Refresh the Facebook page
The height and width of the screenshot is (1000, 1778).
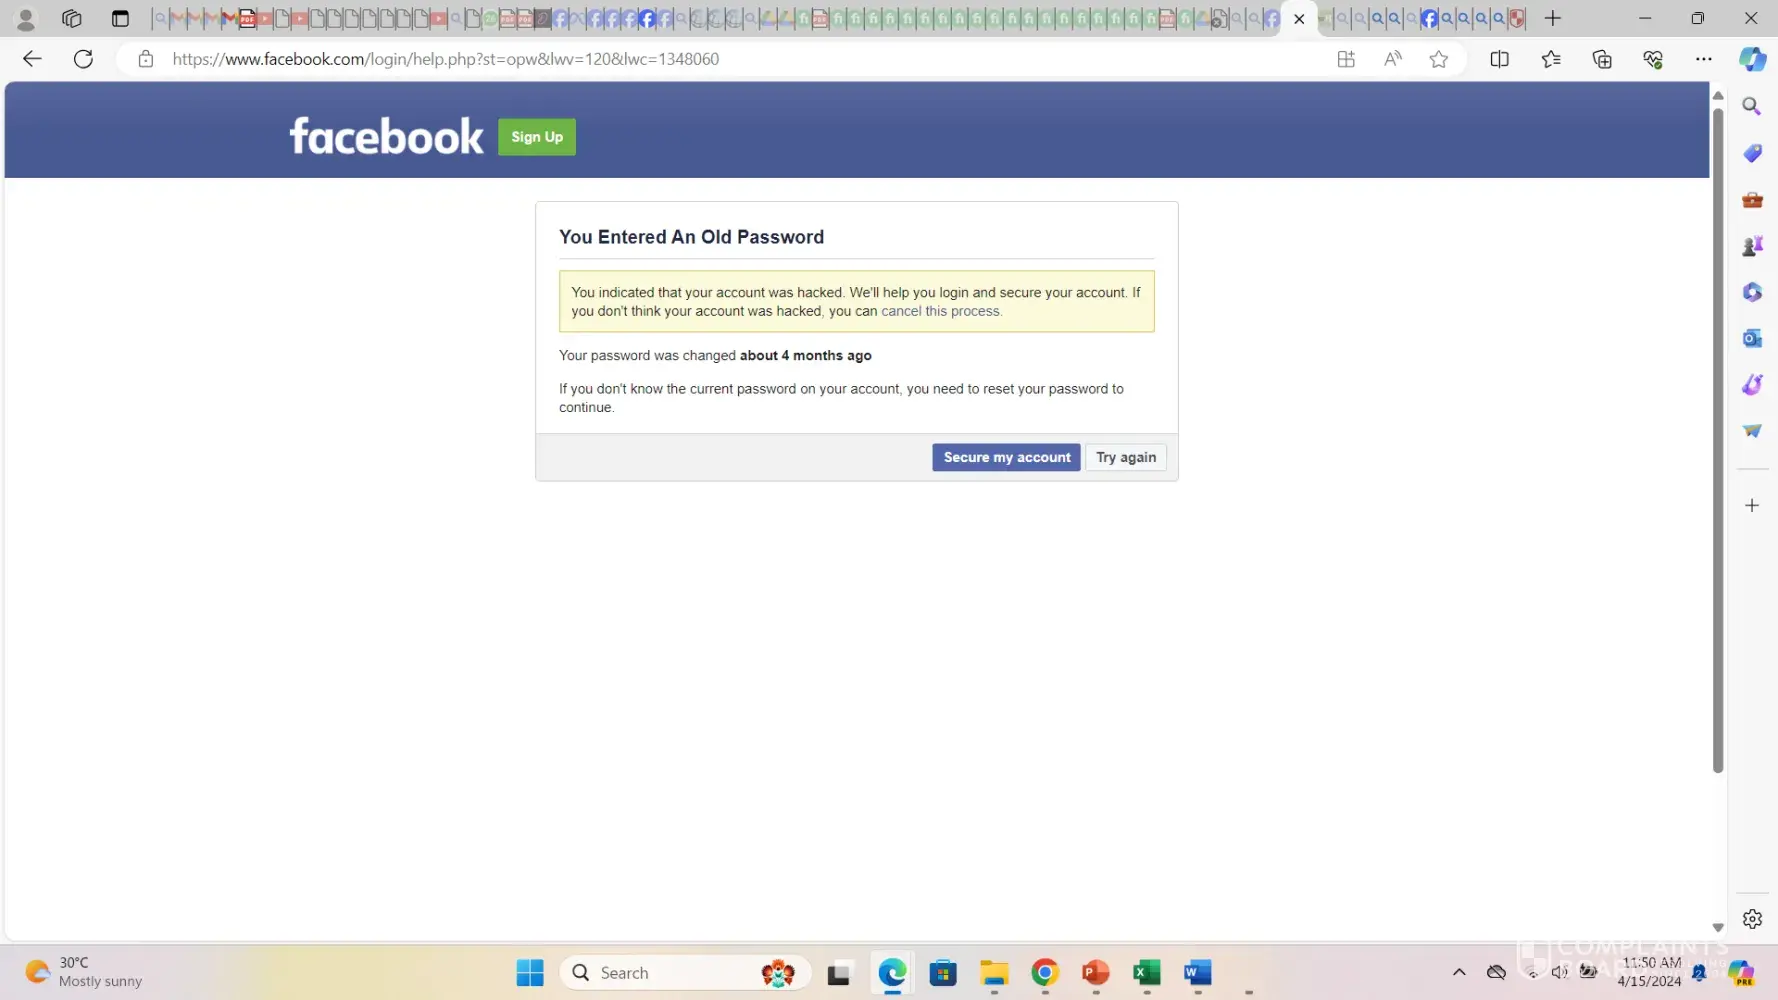[83, 59]
